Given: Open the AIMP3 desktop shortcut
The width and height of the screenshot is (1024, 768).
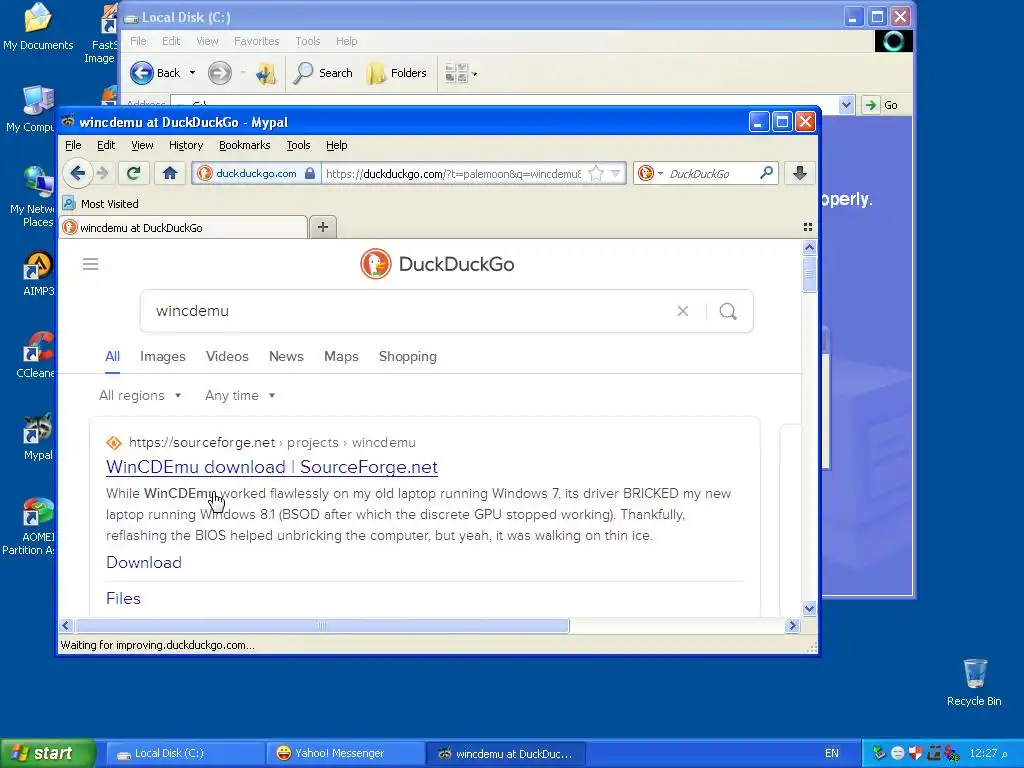Looking at the screenshot, I should pyautogui.click(x=38, y=275).
